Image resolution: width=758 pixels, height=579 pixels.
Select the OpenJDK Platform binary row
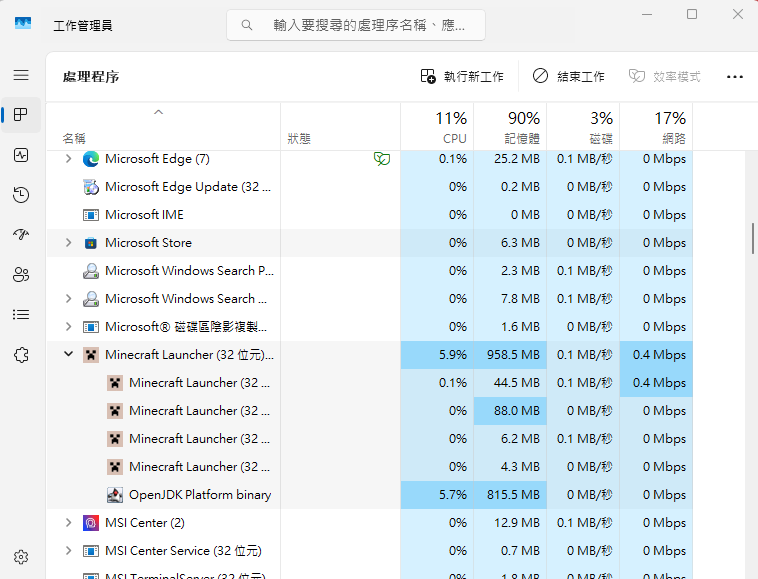coord(369,495)
